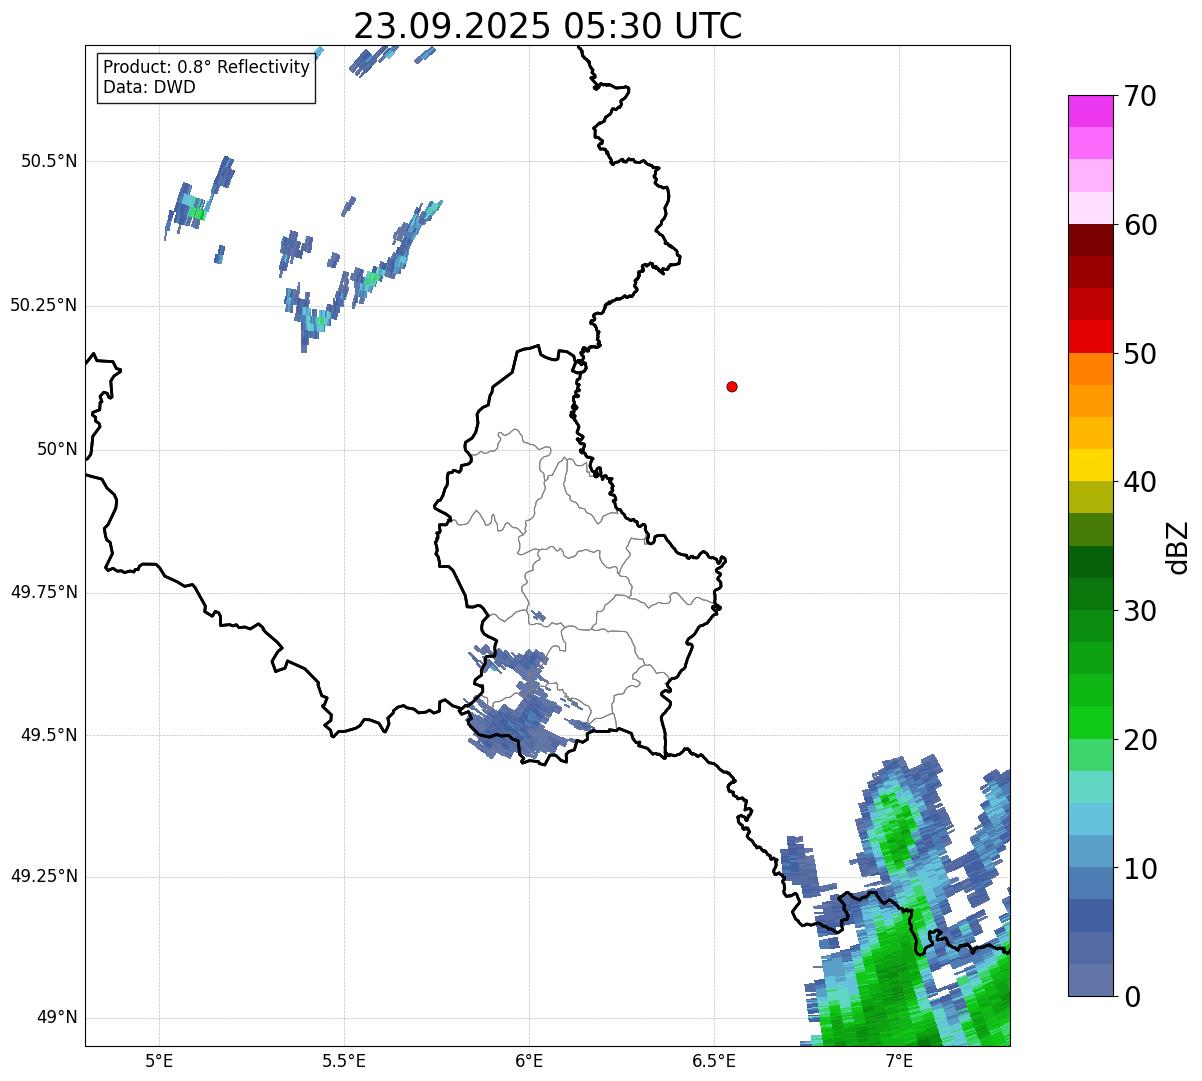
Task: Click the dBZ colorbar axis label
Action: 1179,546
